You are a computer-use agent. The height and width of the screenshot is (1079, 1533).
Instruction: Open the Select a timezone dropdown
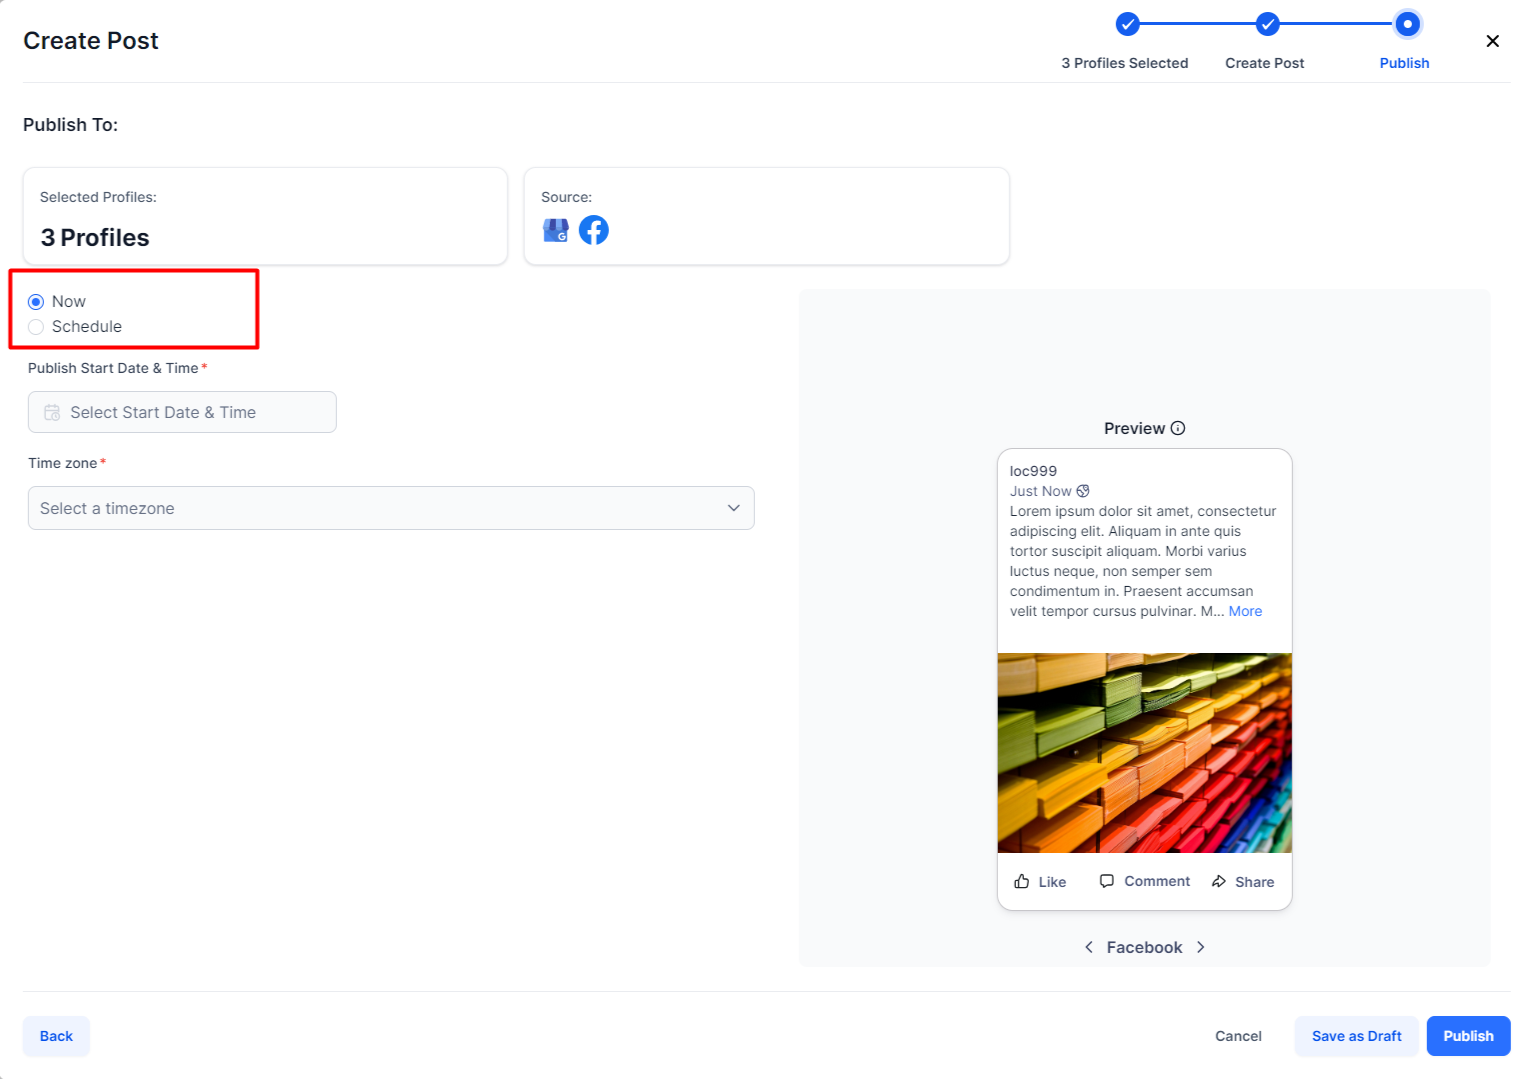tap(391, 508)
